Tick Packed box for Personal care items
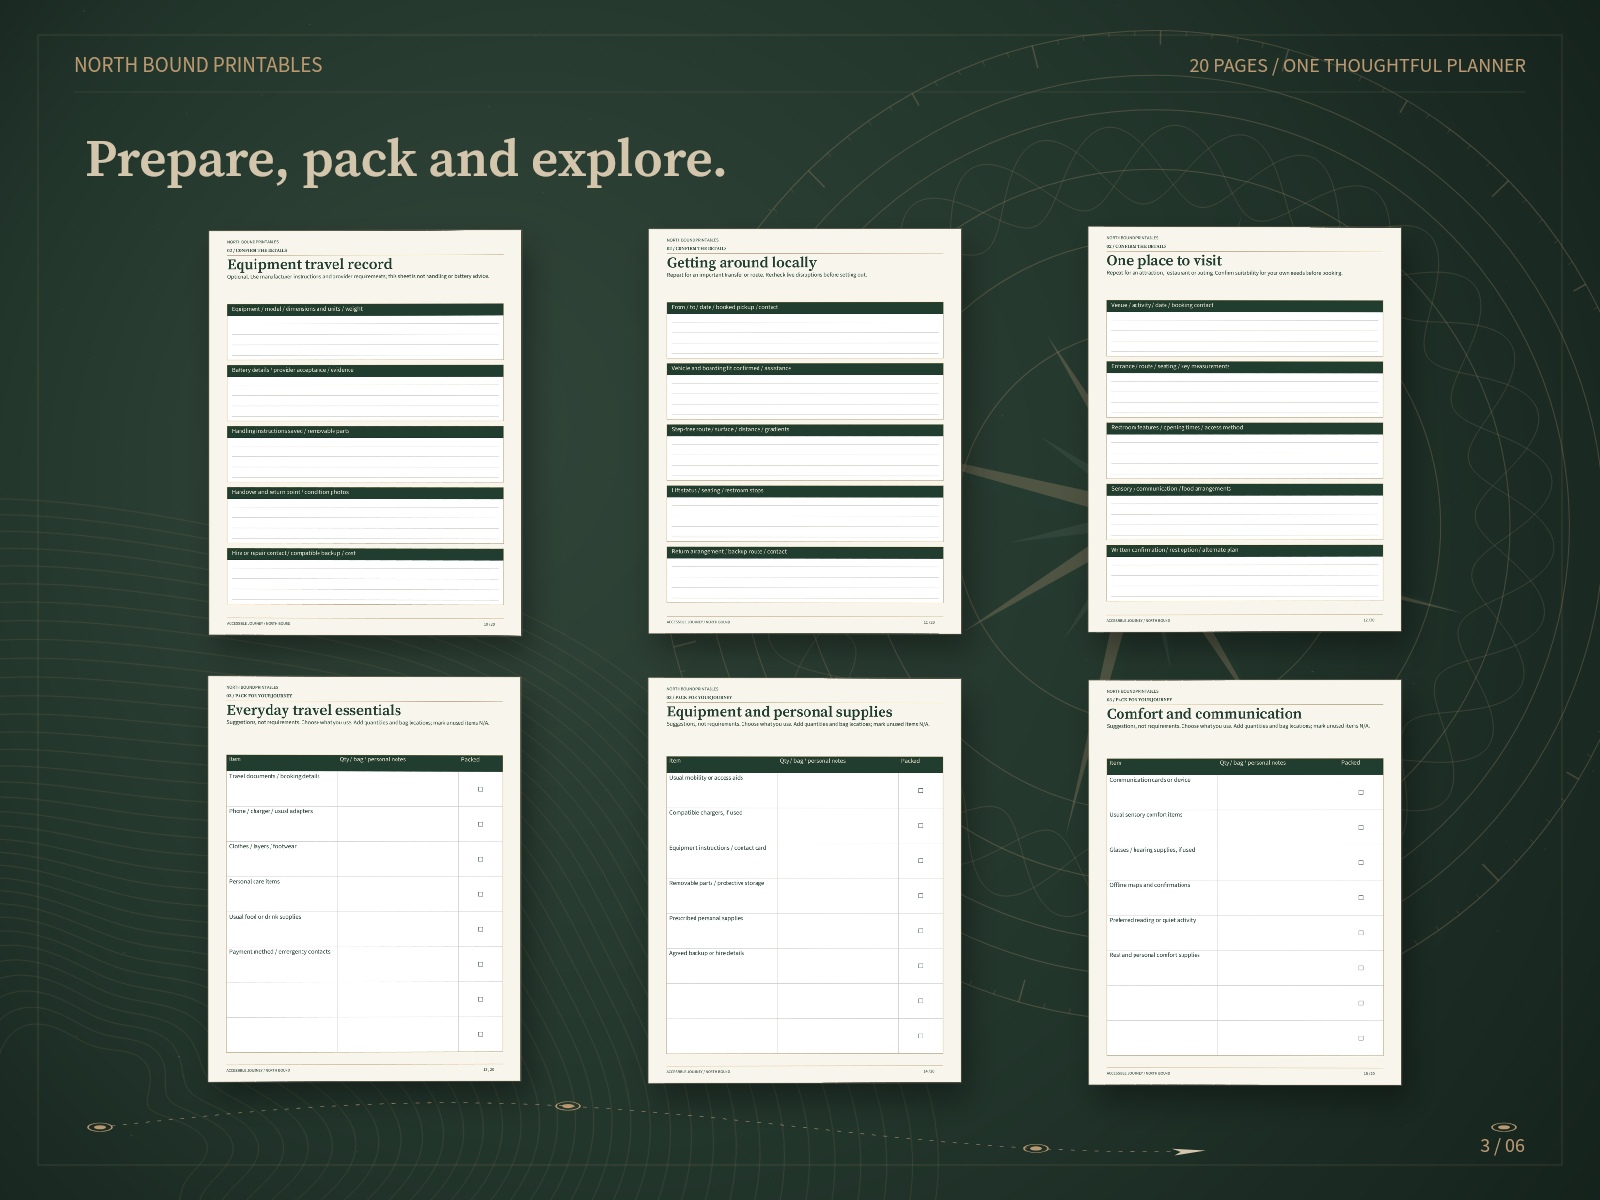1600x1200 pixels. (480, 894)
